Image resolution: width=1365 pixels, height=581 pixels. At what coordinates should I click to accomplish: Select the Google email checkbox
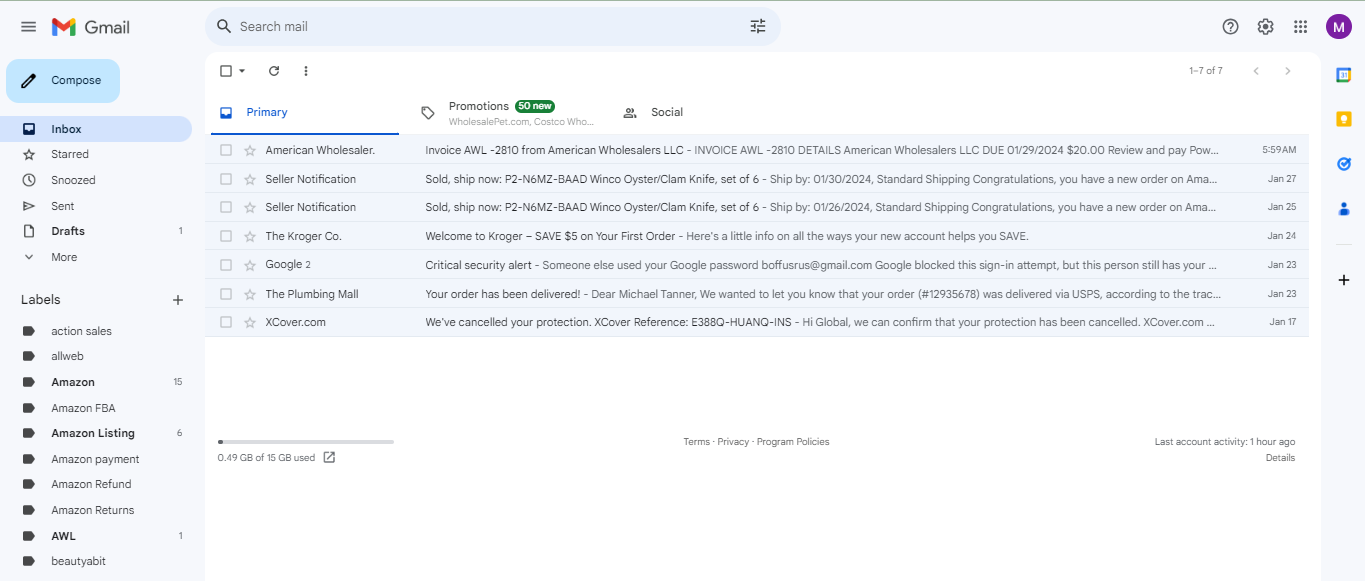click(226, 265)
